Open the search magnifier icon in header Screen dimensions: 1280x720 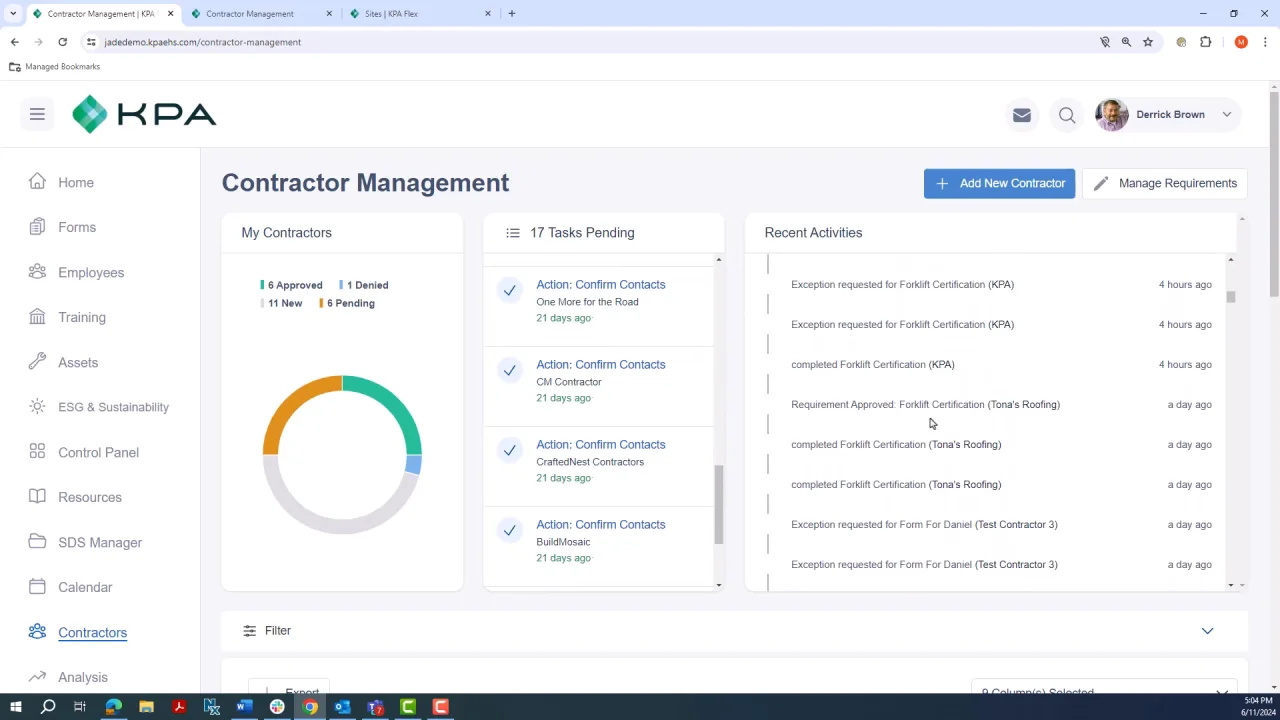1067,115
